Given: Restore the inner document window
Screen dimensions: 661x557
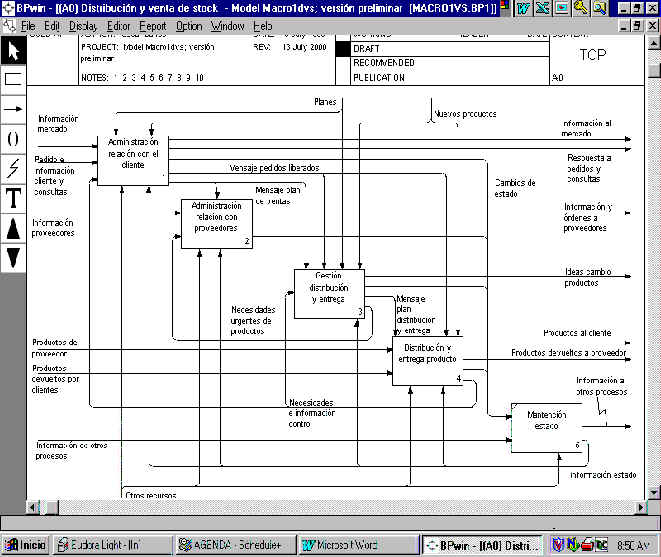Looking at the screenshot, I should click(x=637, y=26).
